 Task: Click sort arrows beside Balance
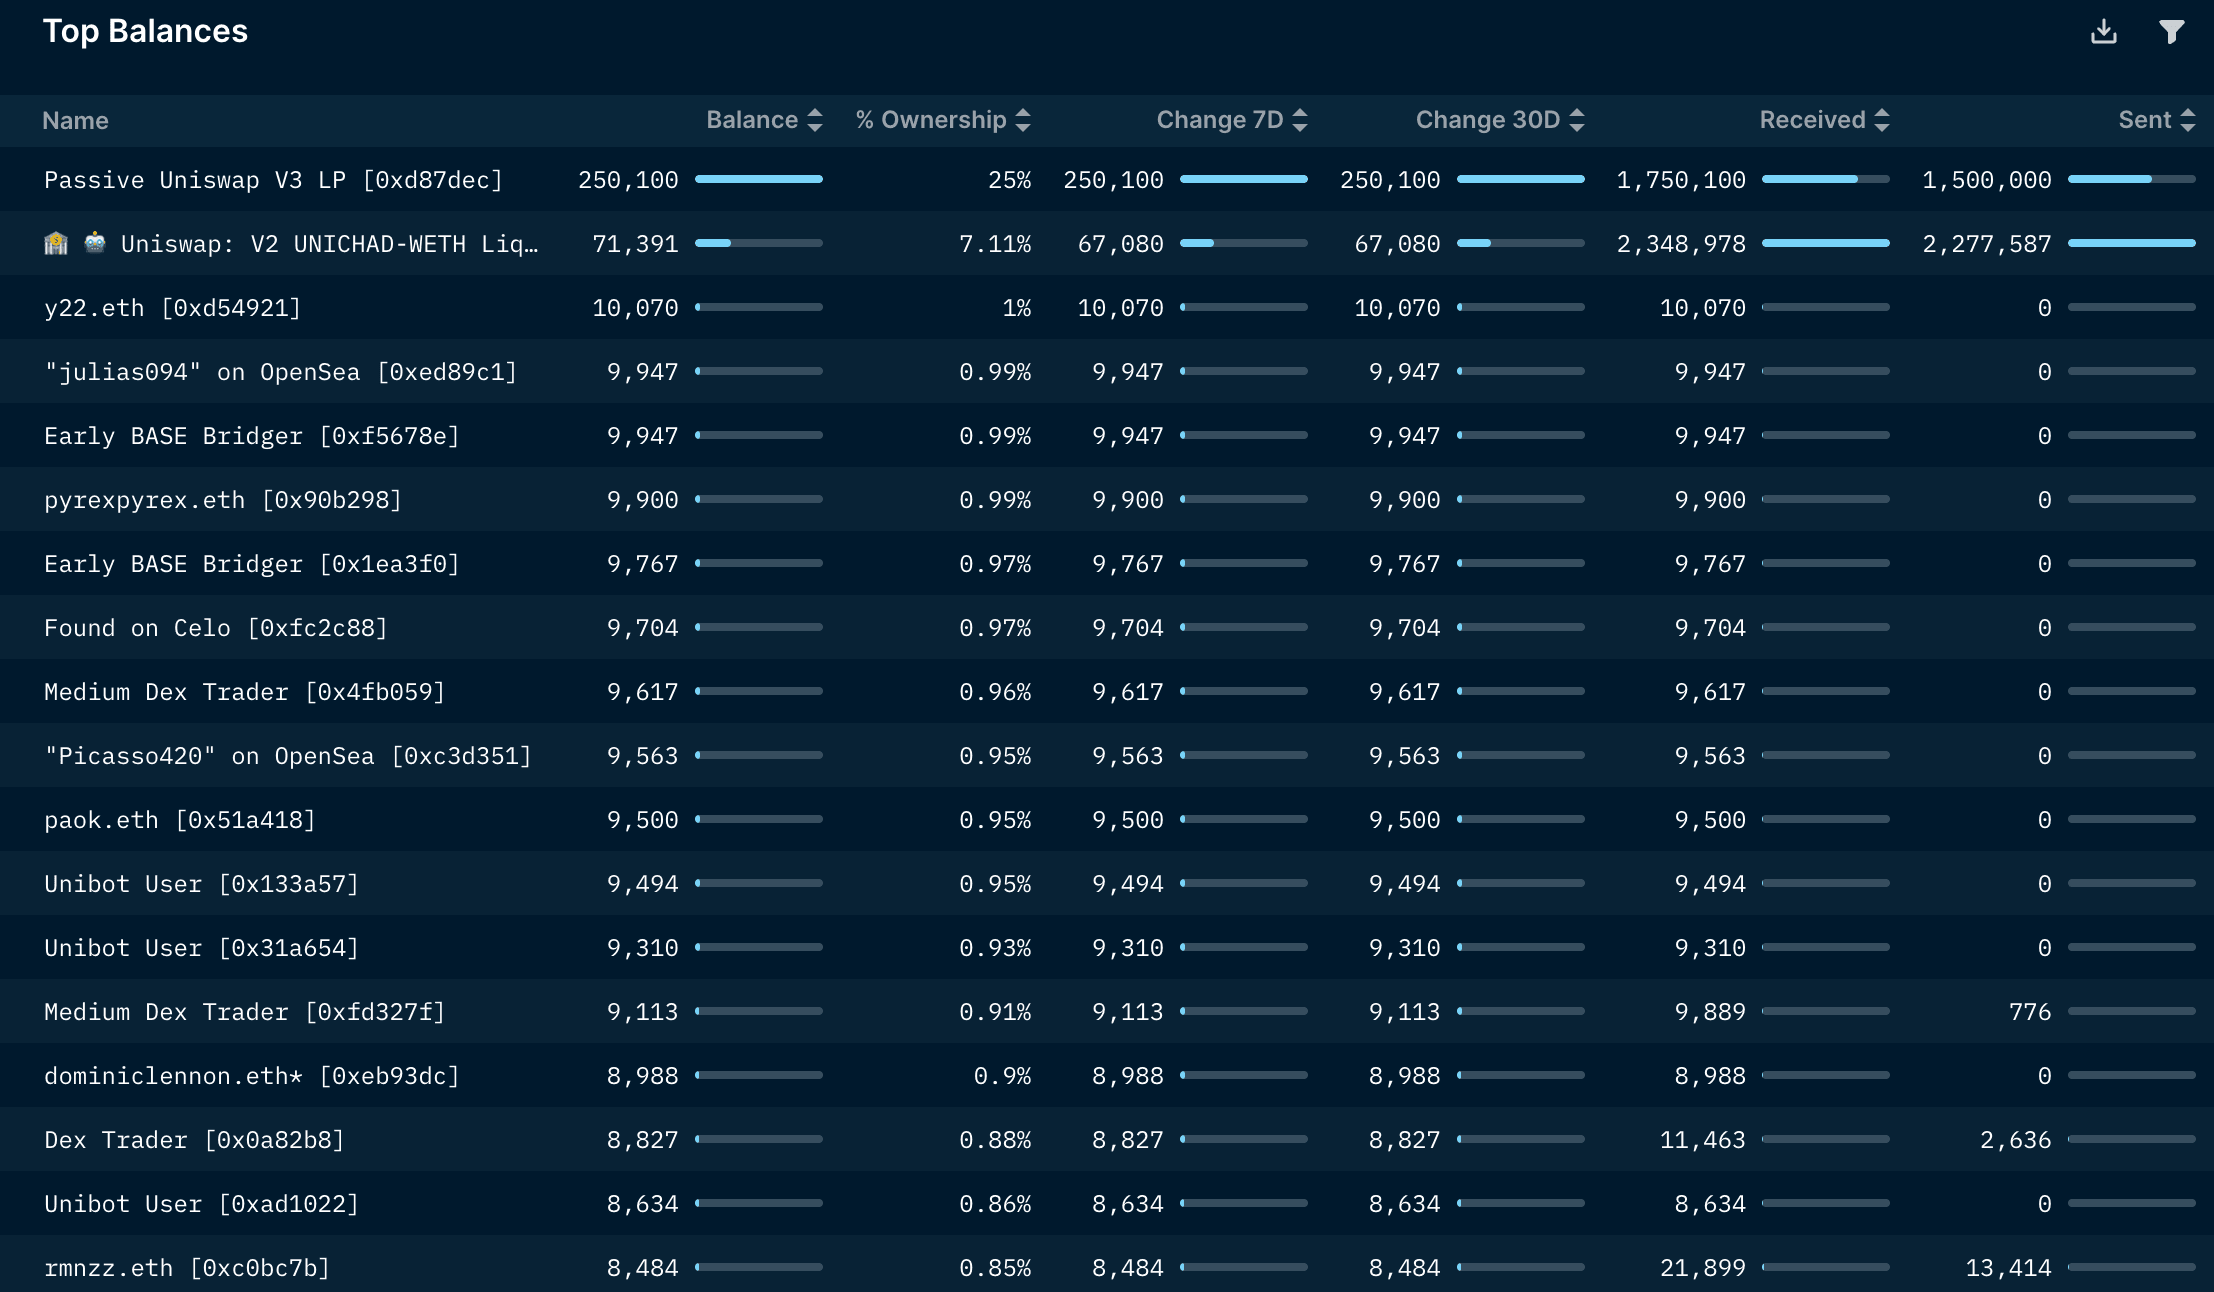pyautogui.click(x=815, y=120)
